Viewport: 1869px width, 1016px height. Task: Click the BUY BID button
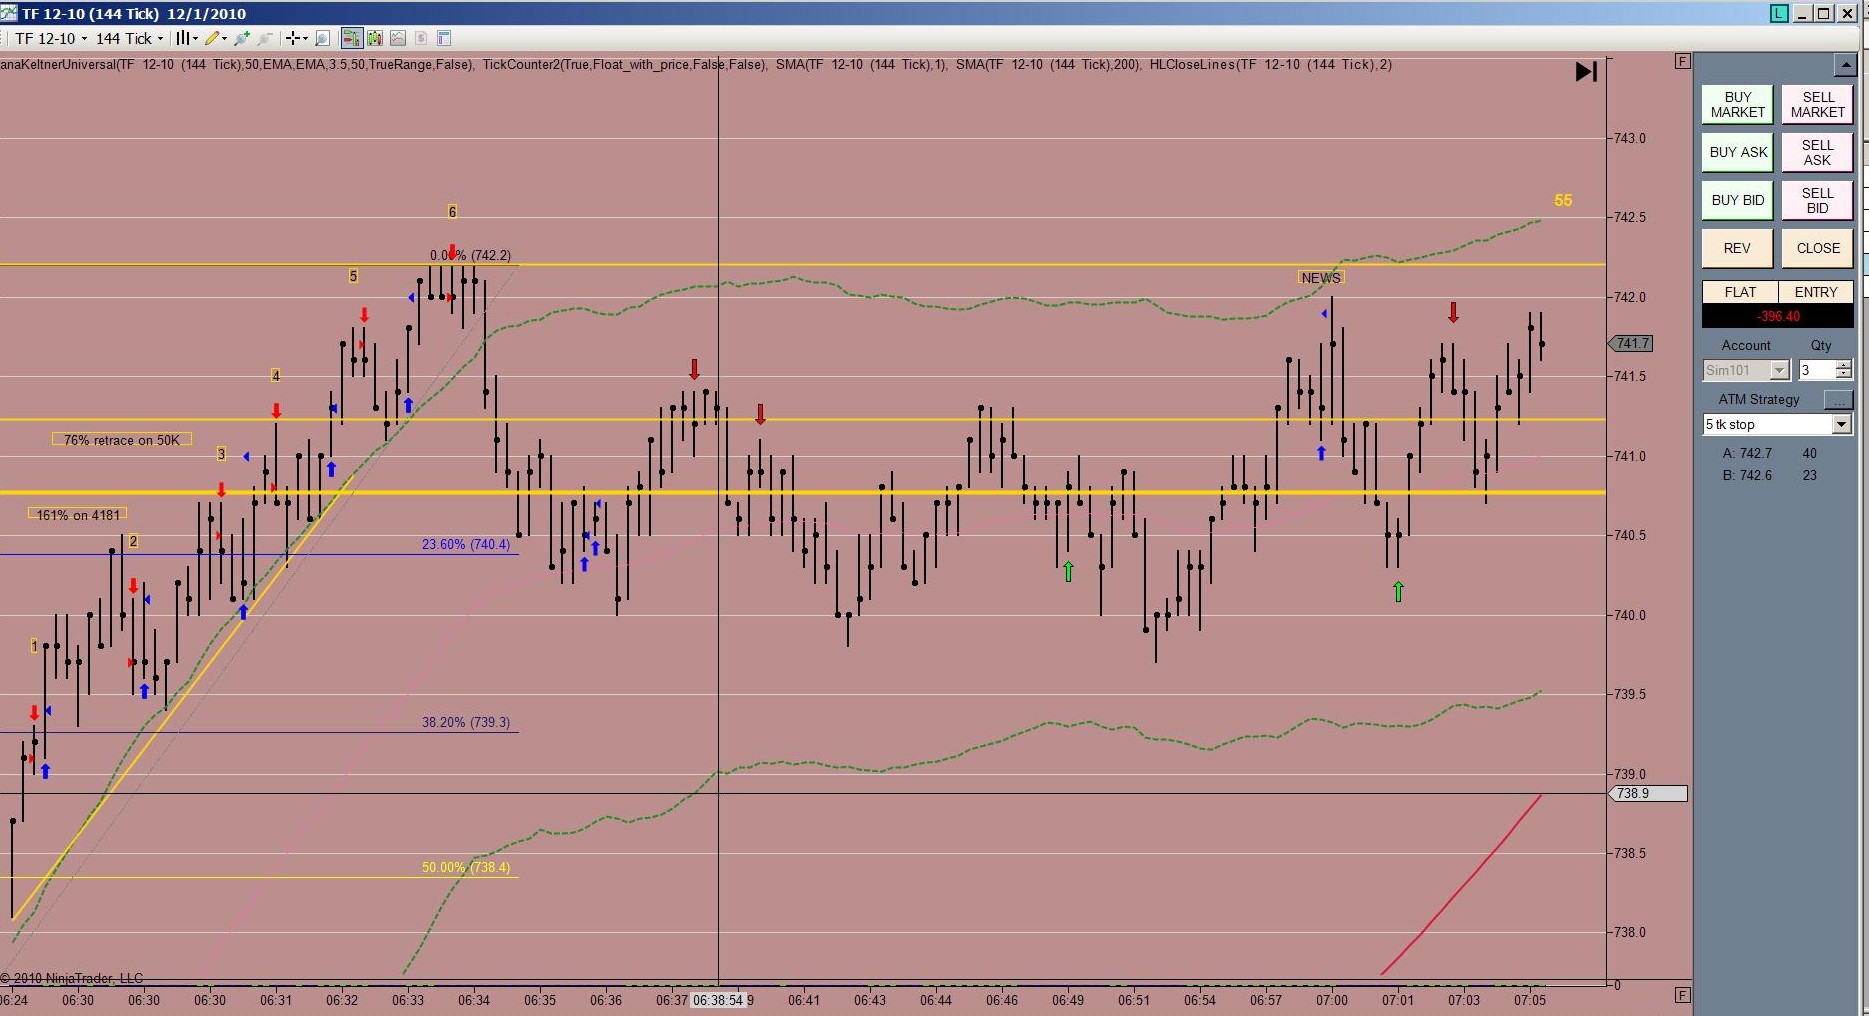1738,200
